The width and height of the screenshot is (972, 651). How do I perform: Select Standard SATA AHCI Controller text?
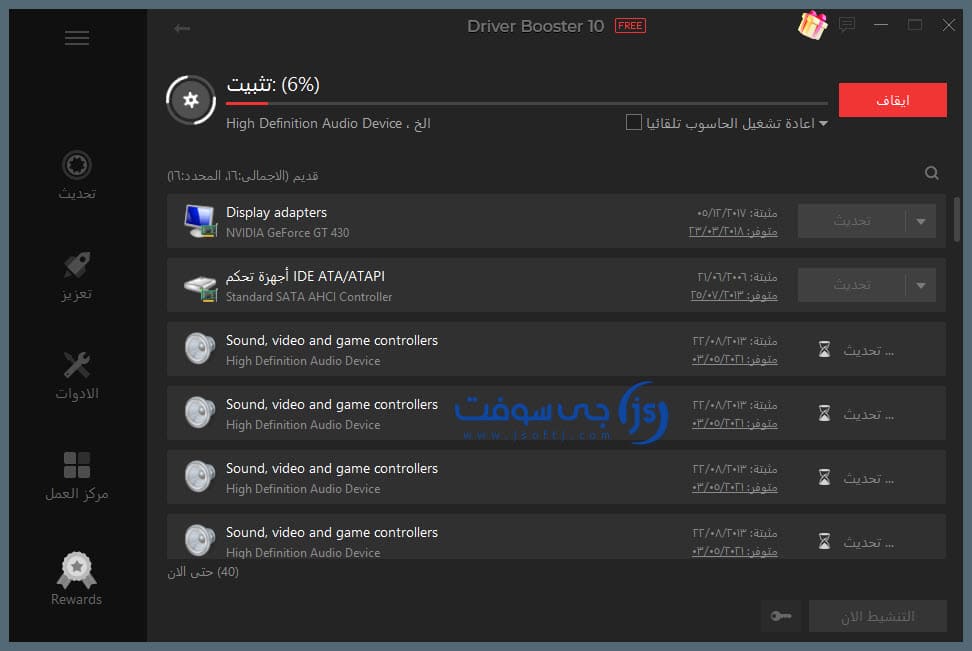click(x=309, y=297)
